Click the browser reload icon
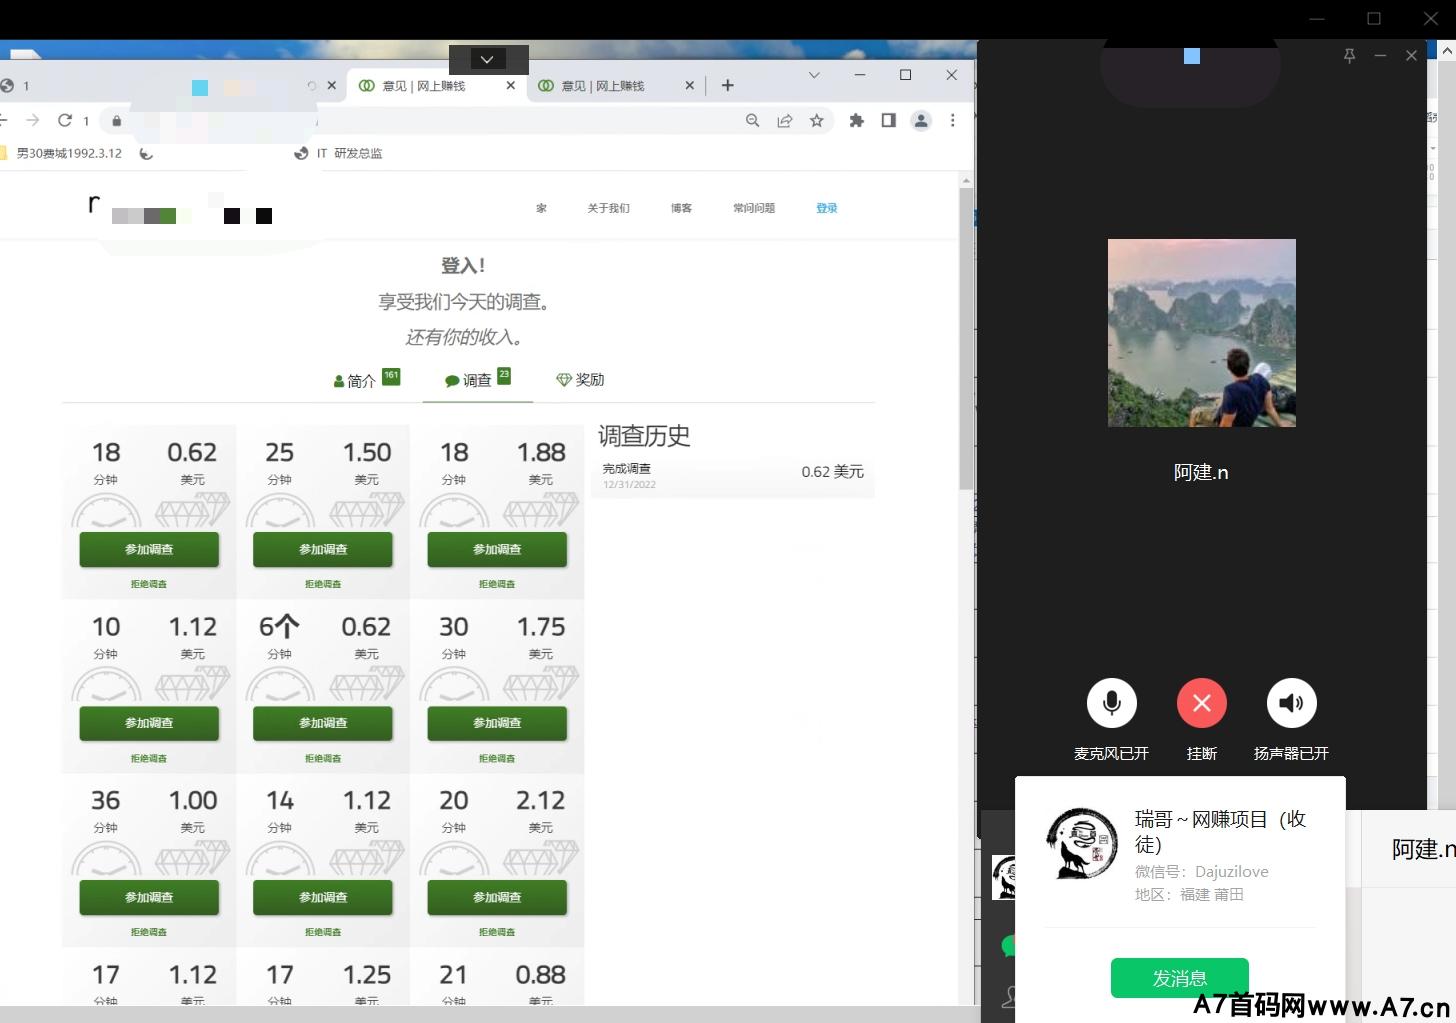 [x=65, y=120]
